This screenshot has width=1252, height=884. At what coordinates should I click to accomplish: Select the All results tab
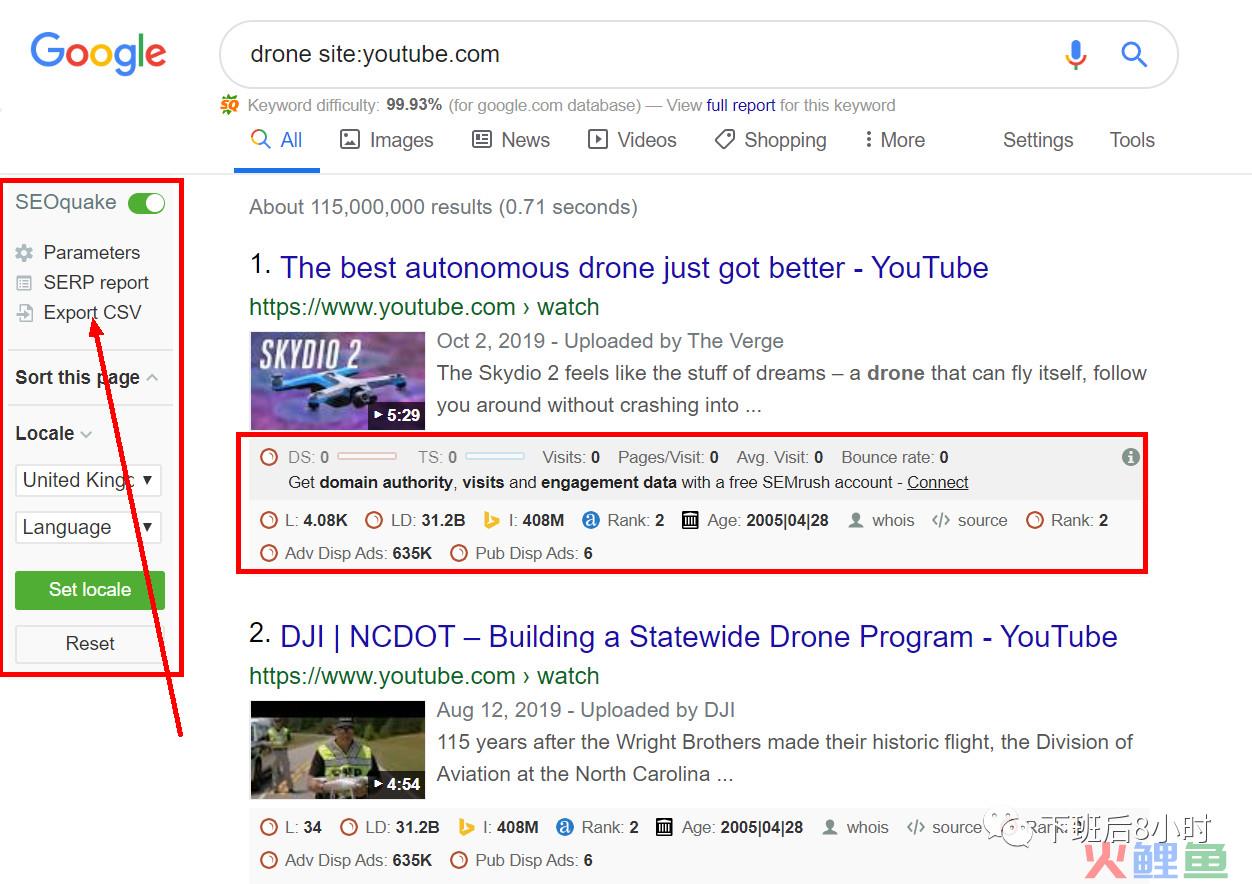(277, 140)
